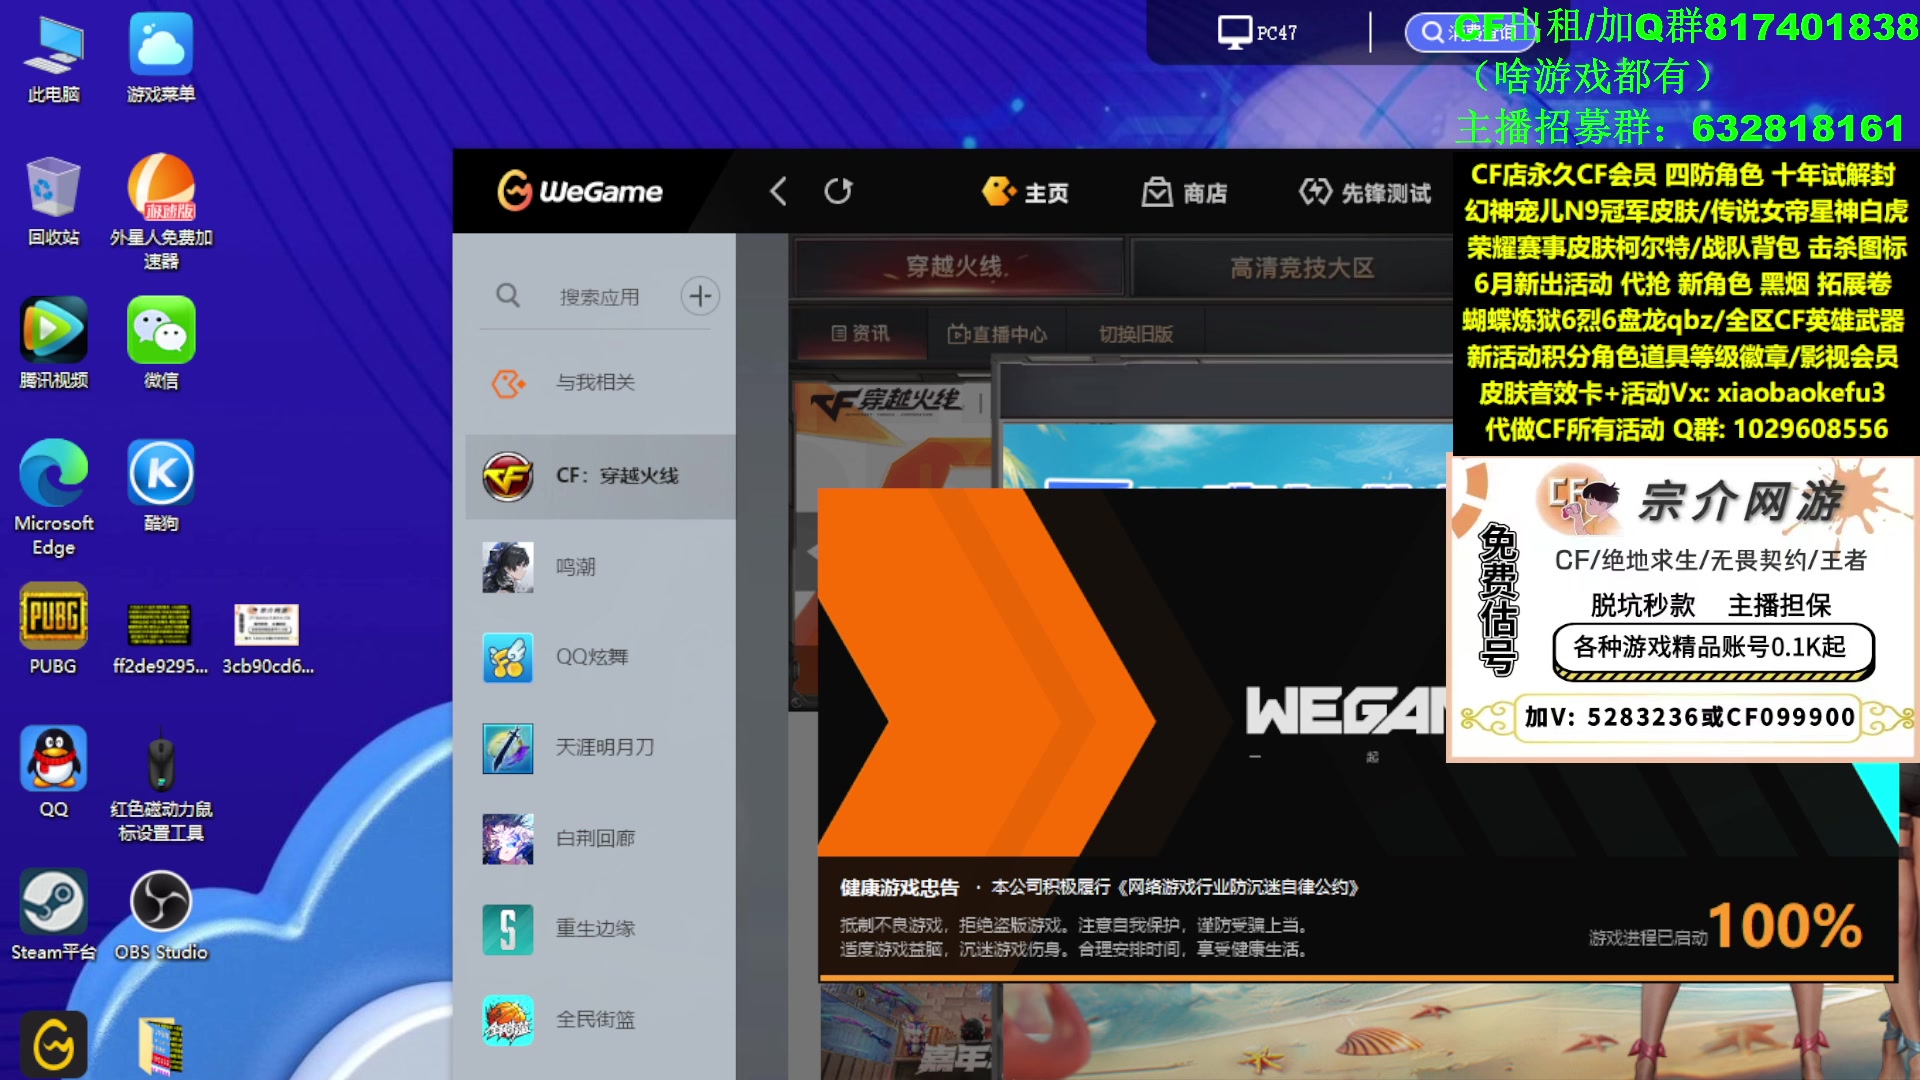This screenshot has width=1920, height=1080.
Task: Launch 酷狗 music app
Action: point(161,487)
